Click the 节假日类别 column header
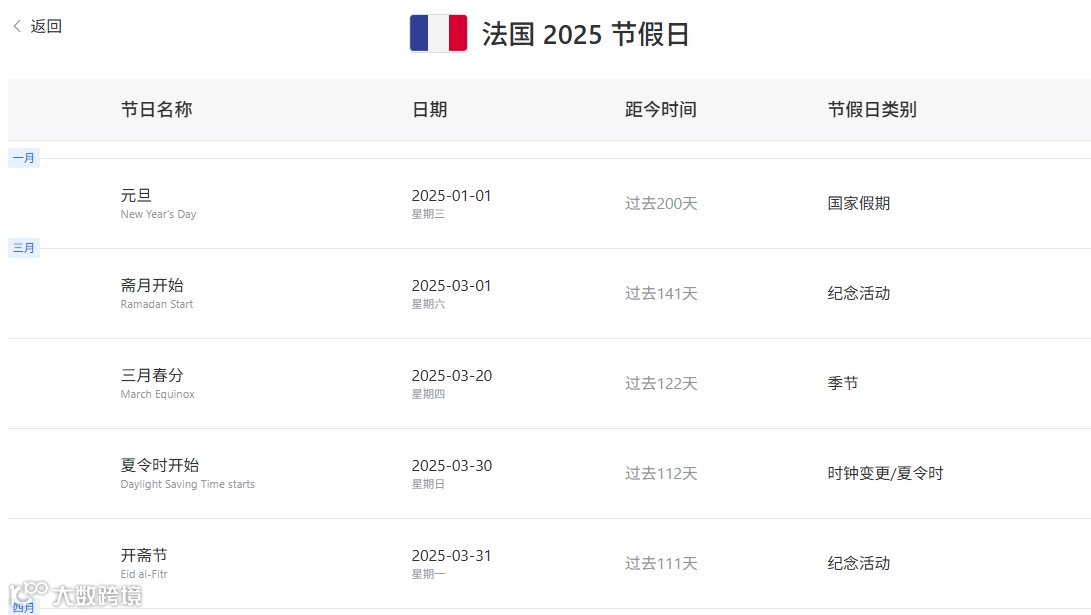 [872, 109]
